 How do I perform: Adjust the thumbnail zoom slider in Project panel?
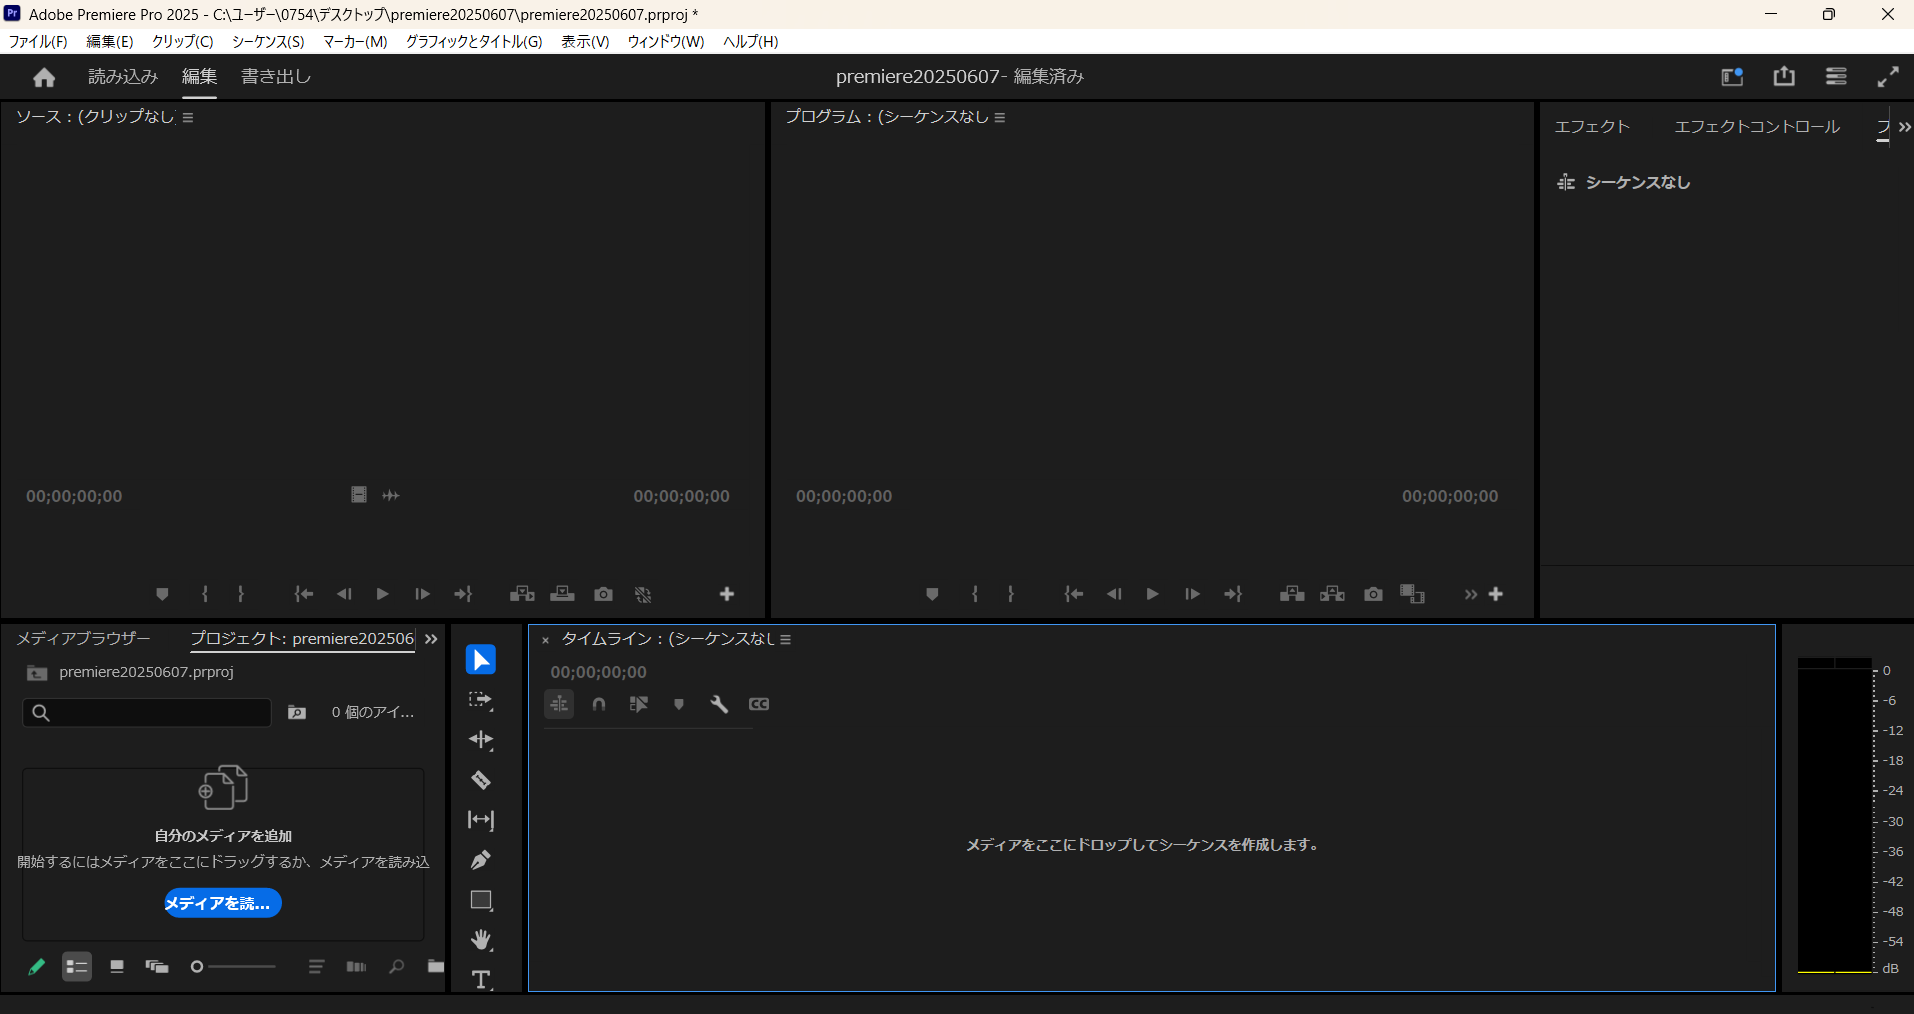coord(198,967)
